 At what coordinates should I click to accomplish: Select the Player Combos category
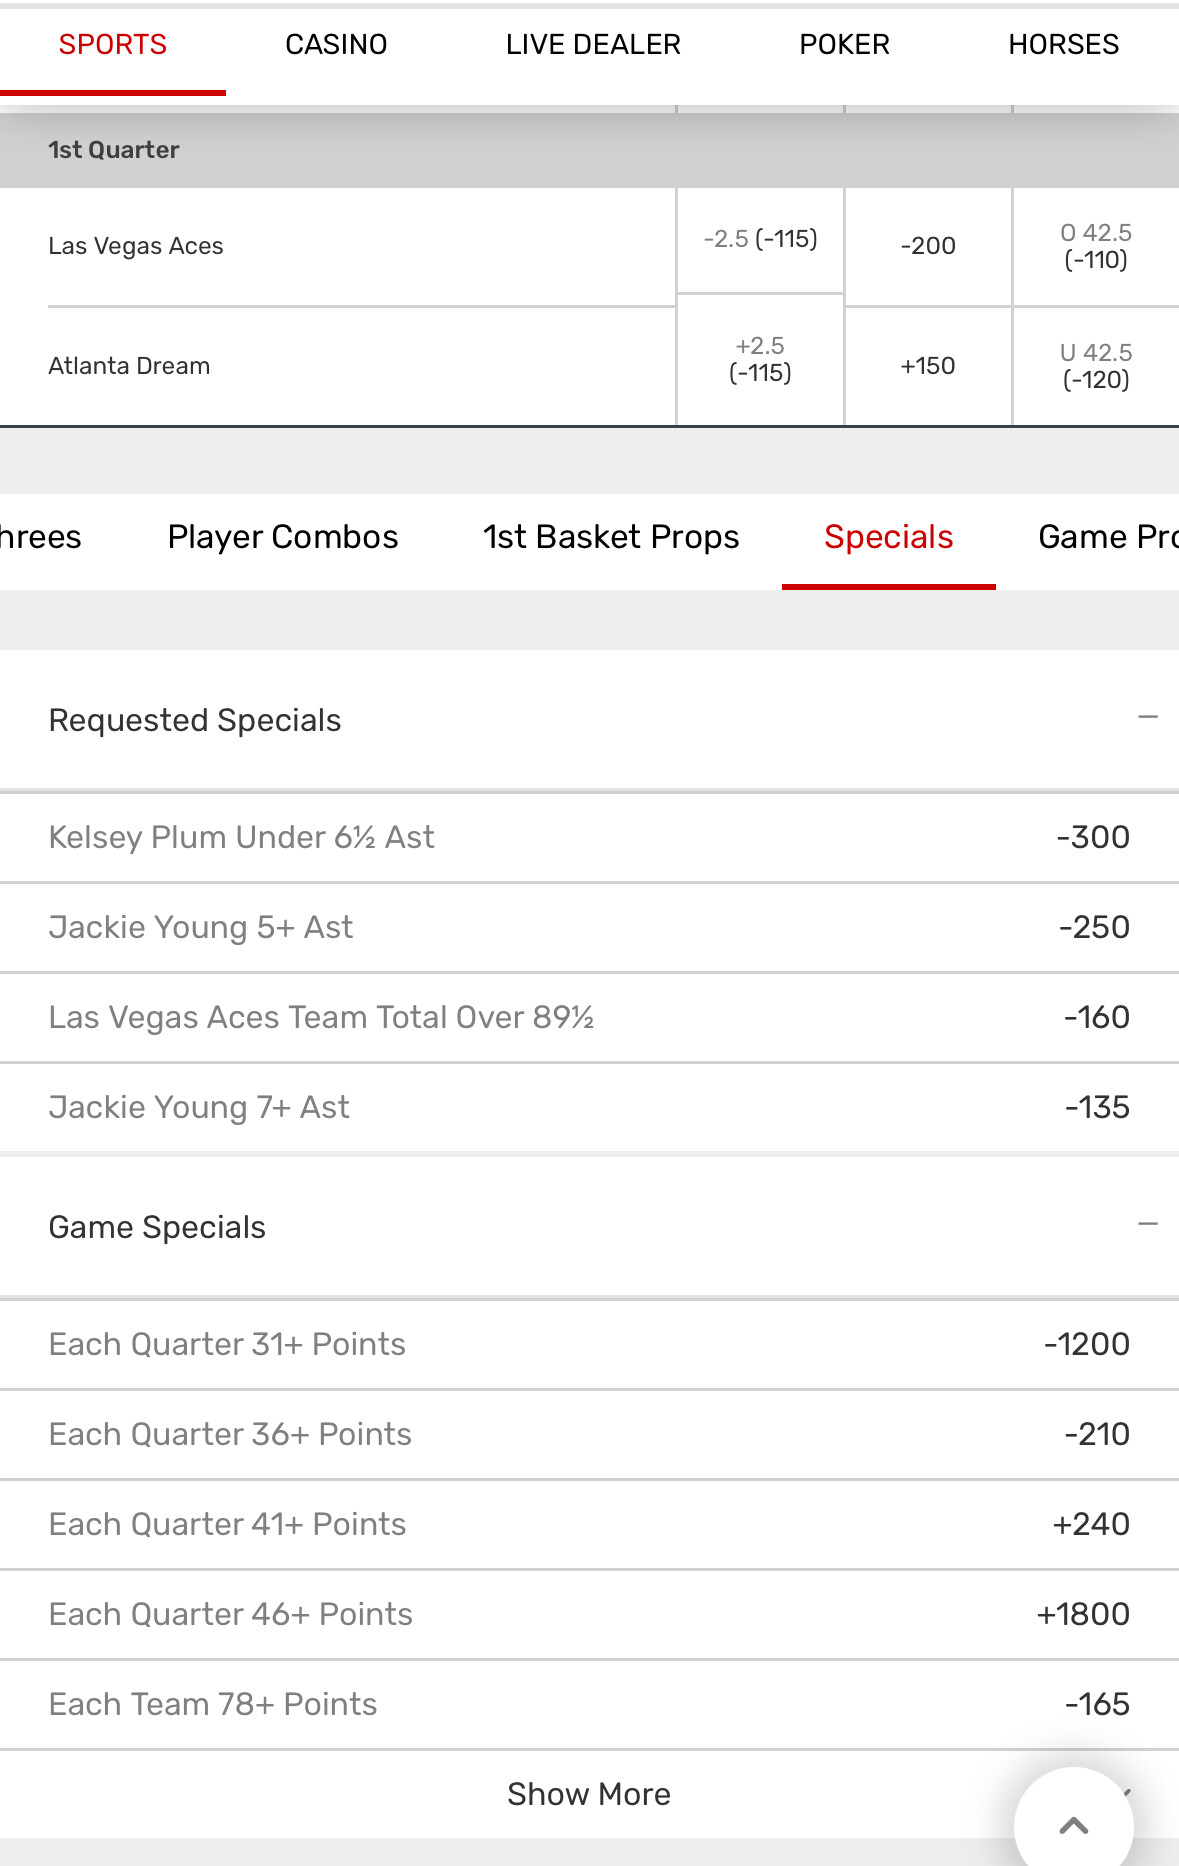[x=283, y=538]
